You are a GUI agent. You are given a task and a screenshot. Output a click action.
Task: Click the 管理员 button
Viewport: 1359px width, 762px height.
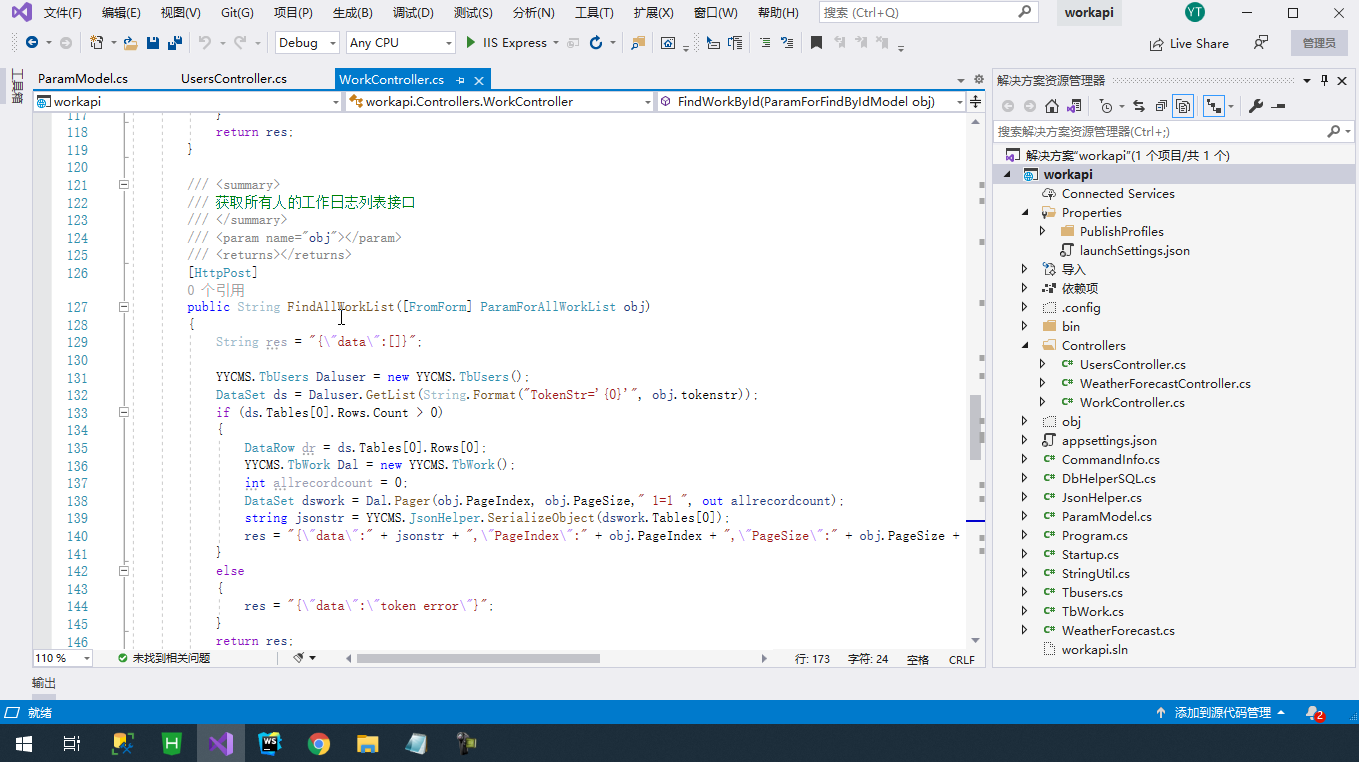click(1319, 43)
